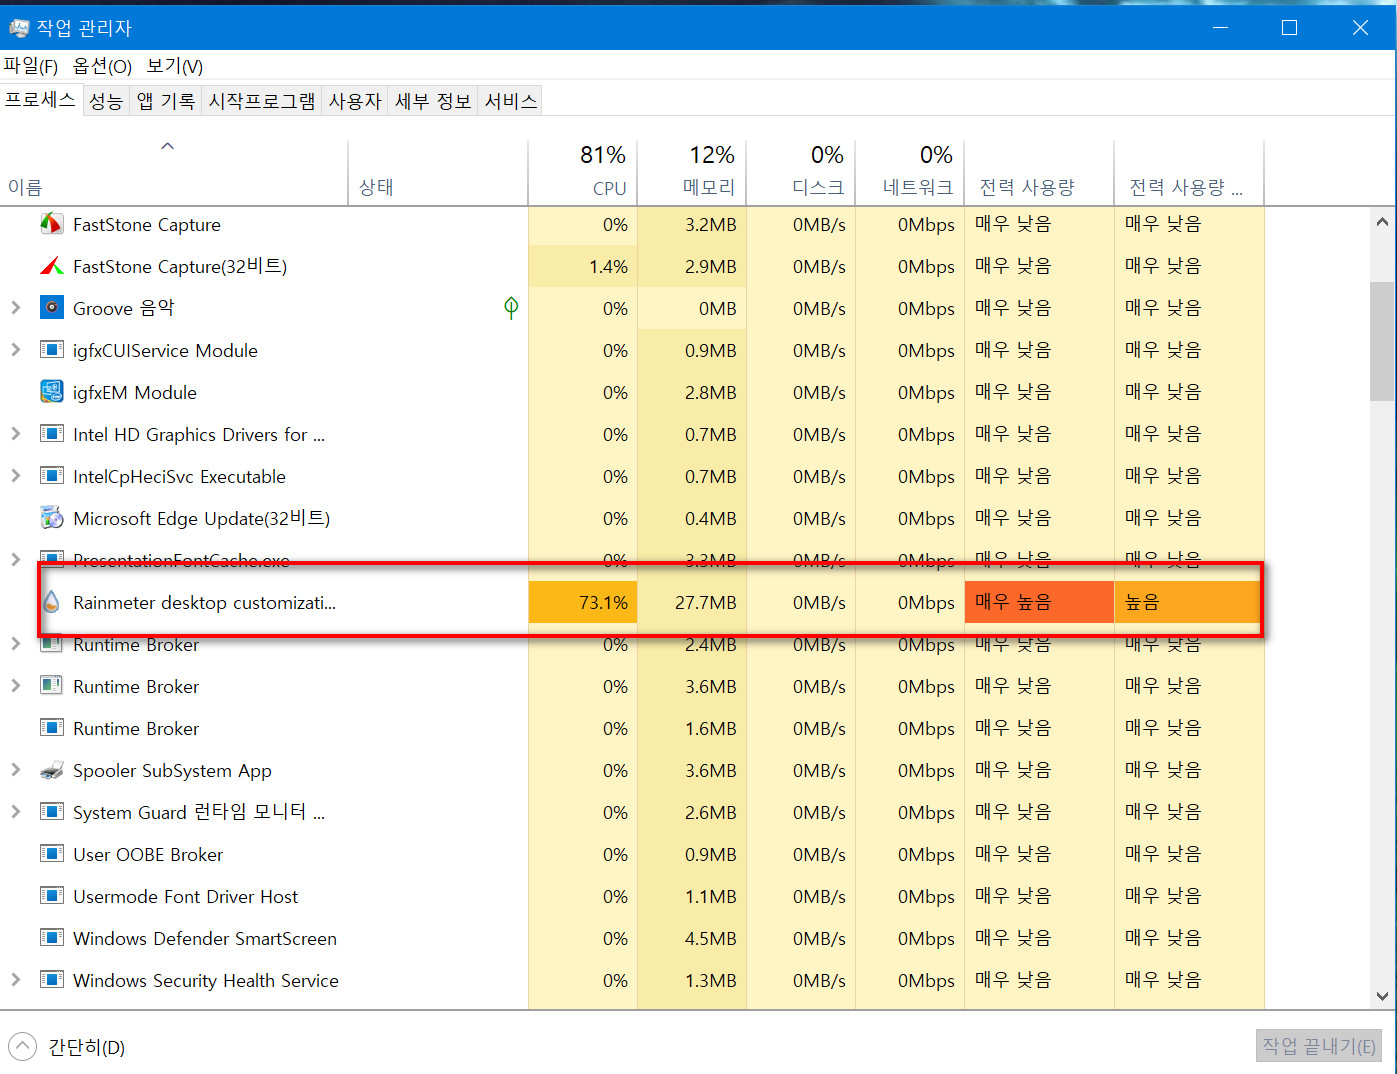Image resolution: width=1397 pixels, height=1074 pixels.
Task: Switch to the 사용자 tab
Action: [355, 101]
